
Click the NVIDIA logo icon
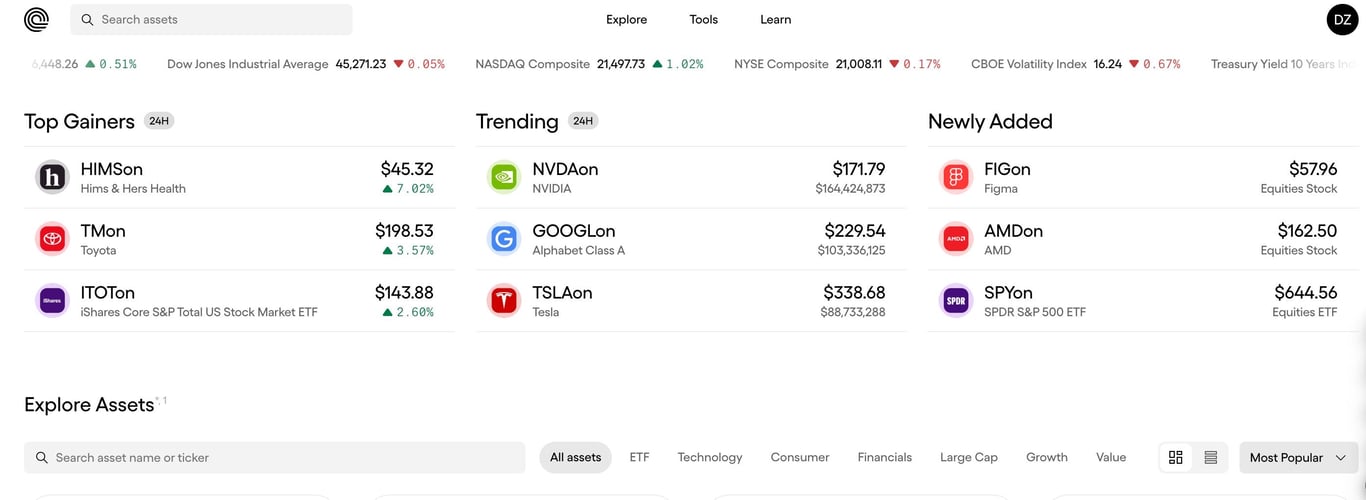pos(504,178)
